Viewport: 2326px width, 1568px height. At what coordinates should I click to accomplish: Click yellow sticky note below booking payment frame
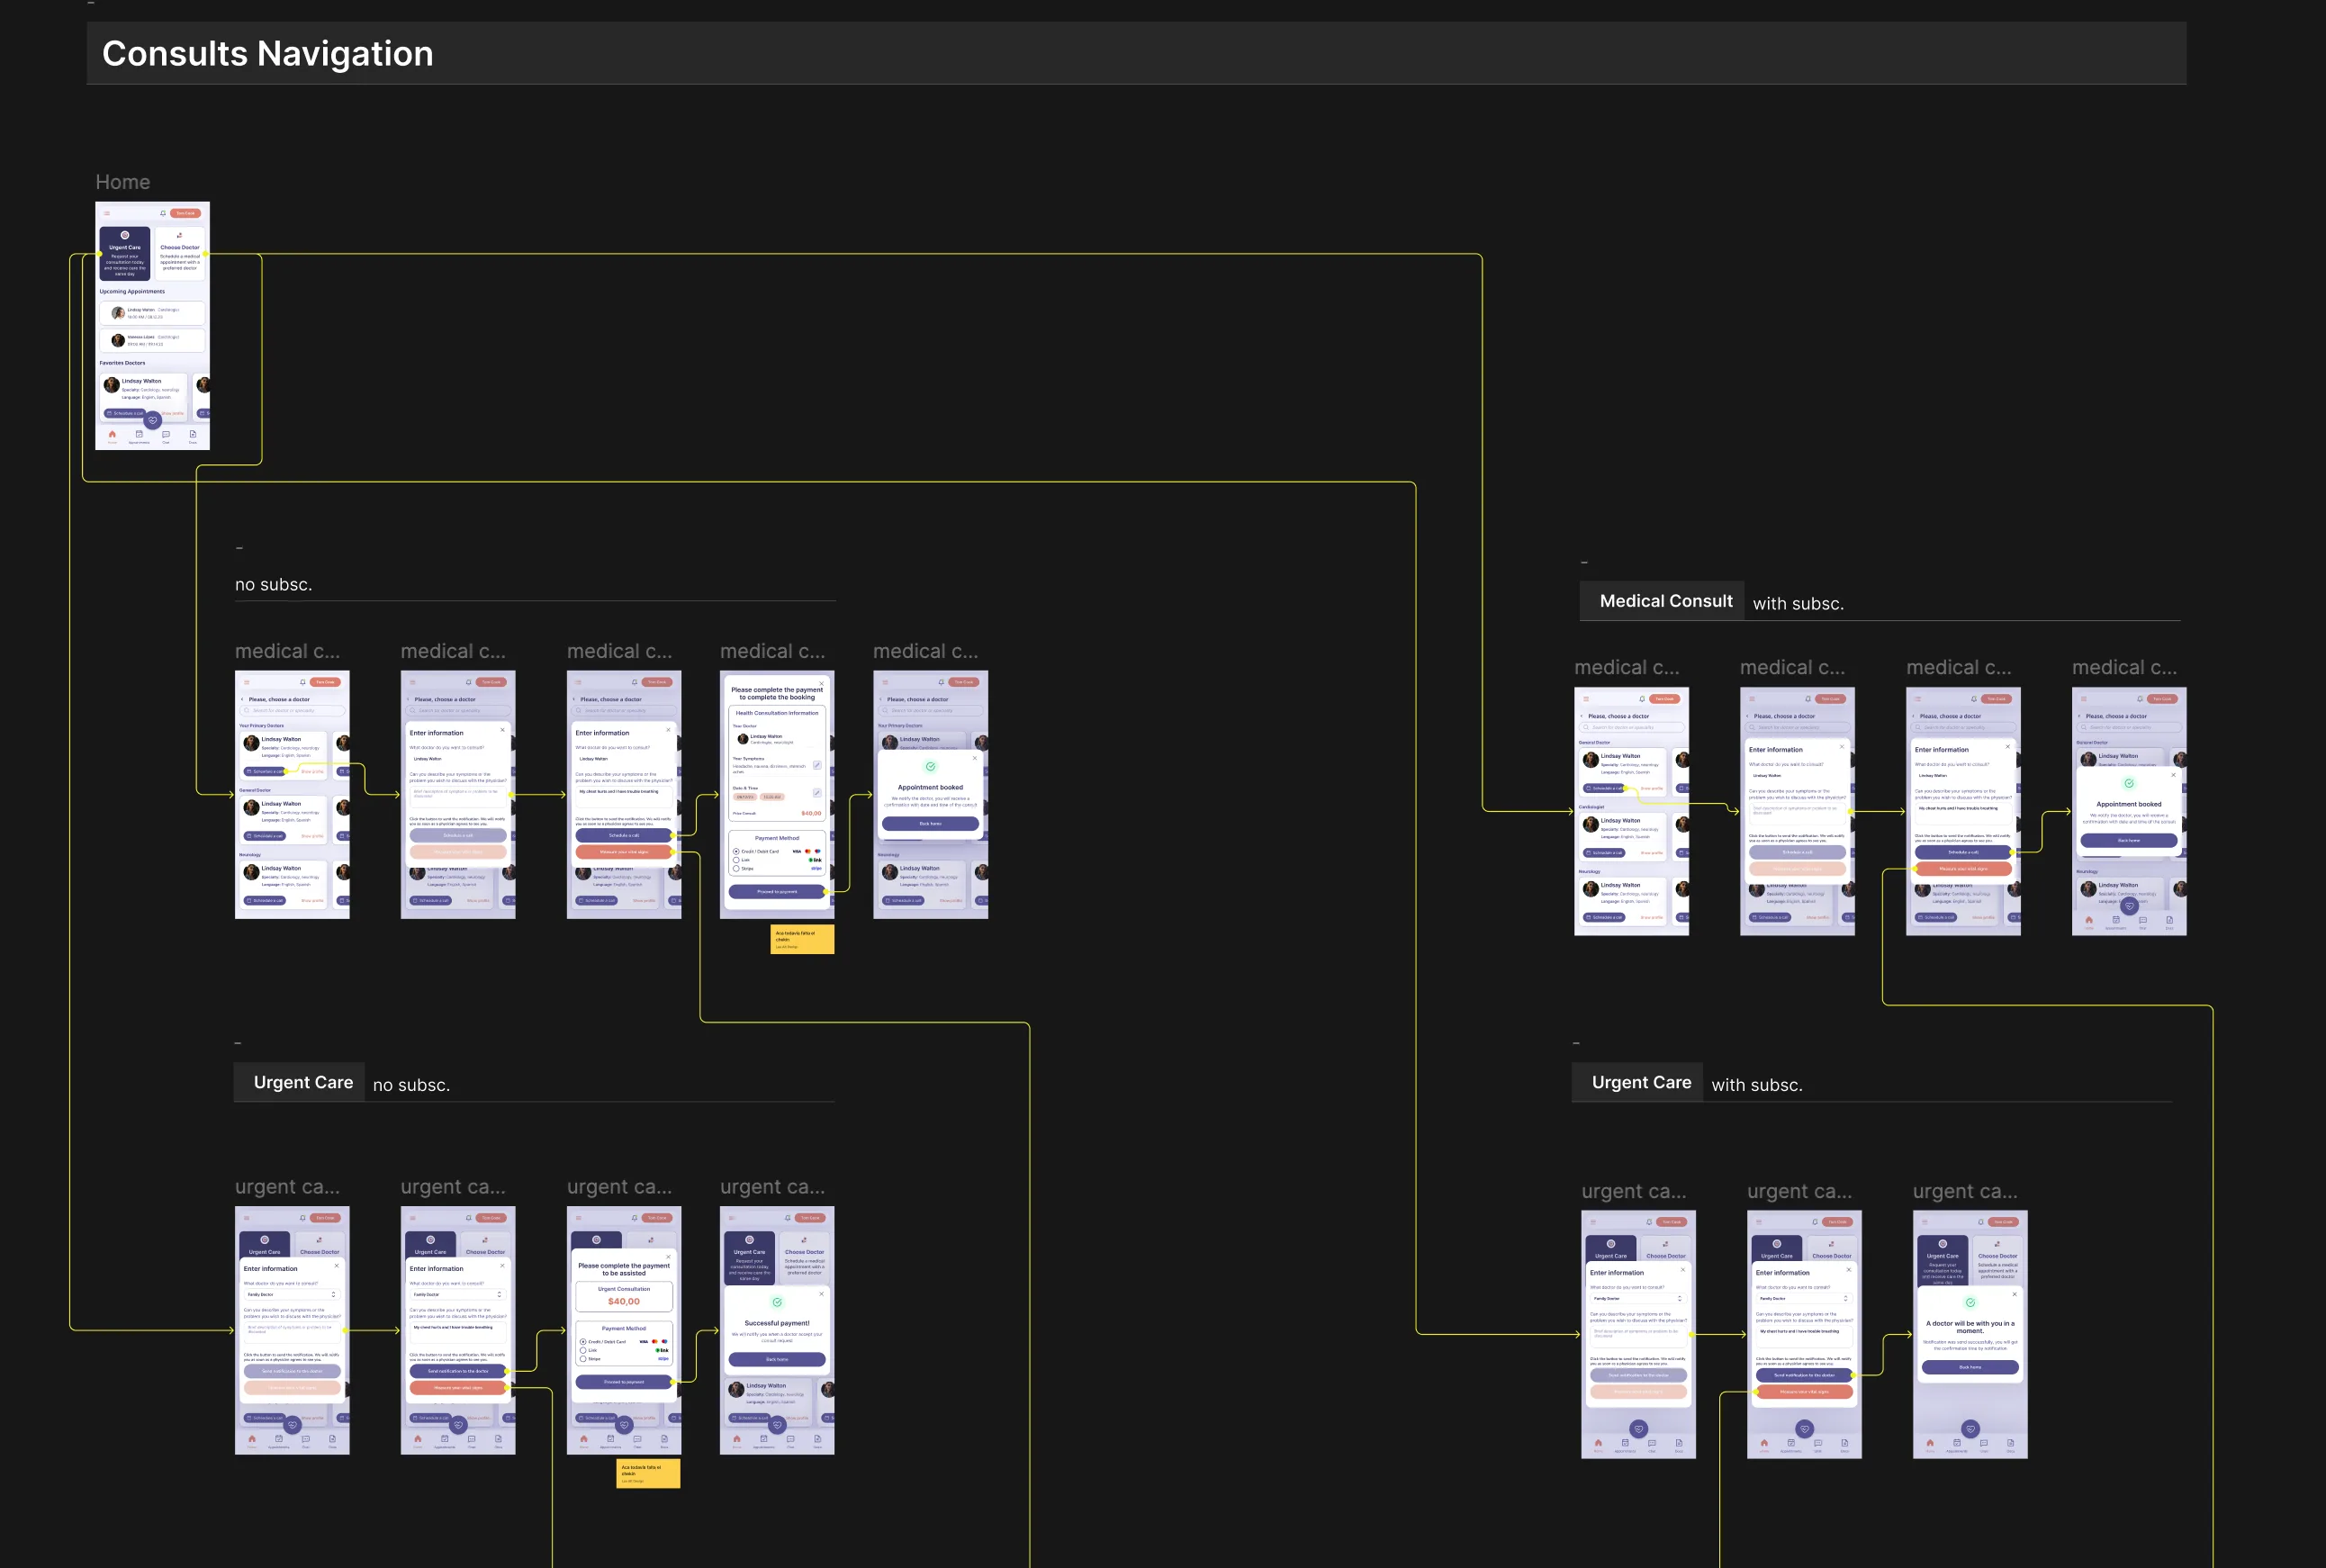802,939
